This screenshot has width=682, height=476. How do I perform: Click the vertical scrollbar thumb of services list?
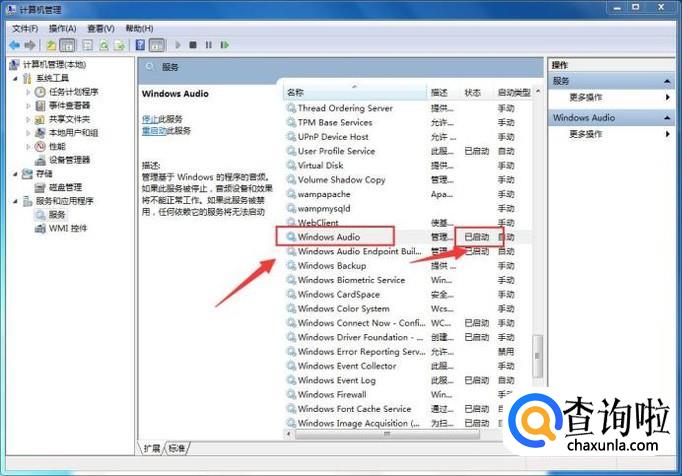click(538, 355)
